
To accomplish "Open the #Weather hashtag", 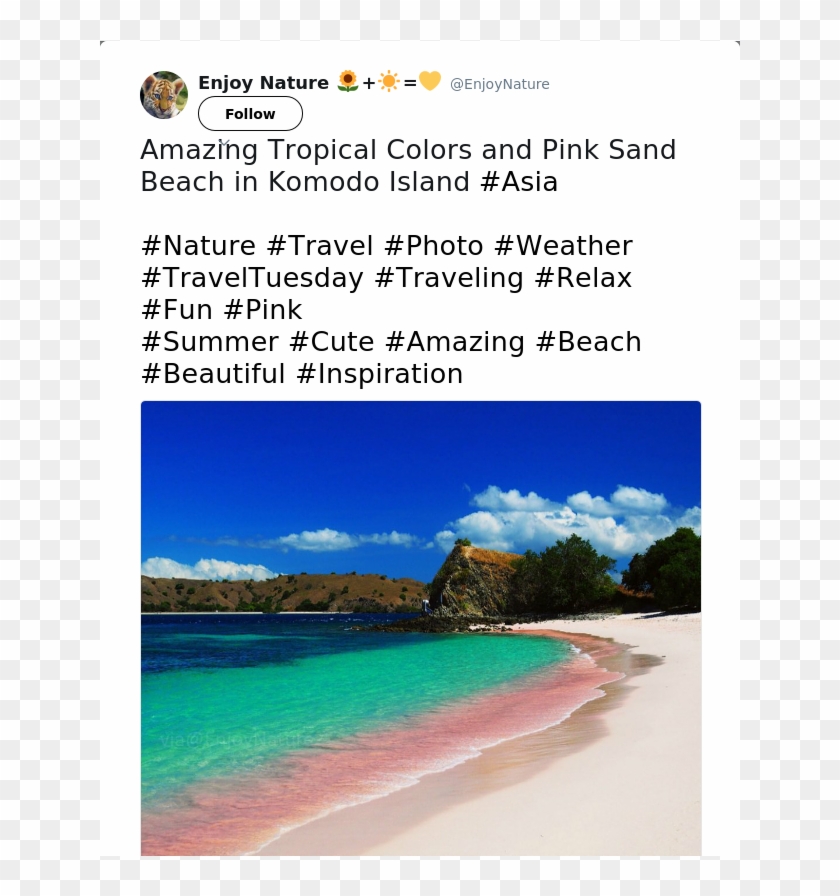I will 565,246.
